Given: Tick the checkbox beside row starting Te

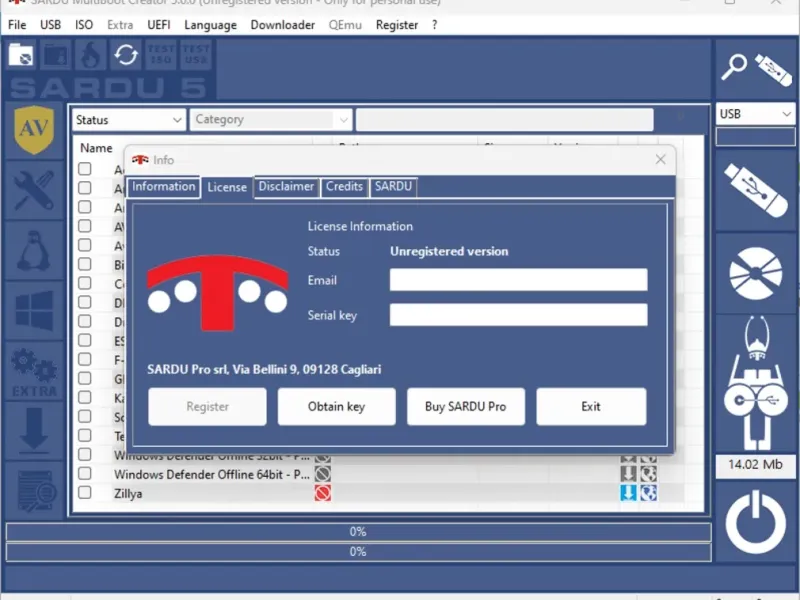Looking at the screenshot, I should point(85,435).
